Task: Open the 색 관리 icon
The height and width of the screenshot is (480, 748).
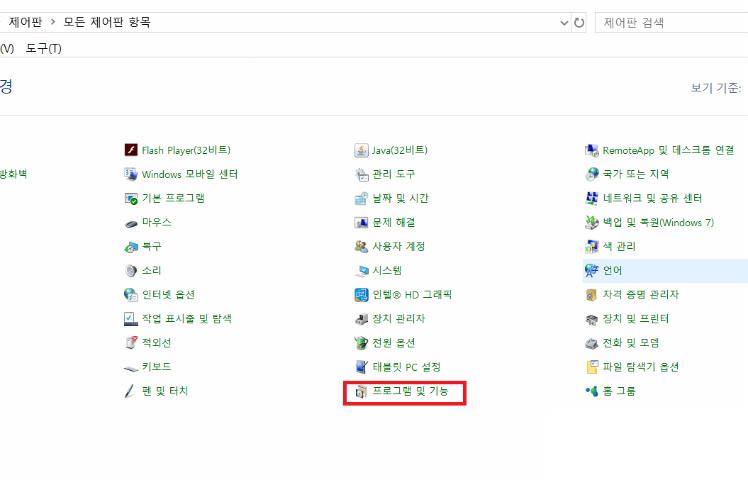Action: [x=592, y=247]
